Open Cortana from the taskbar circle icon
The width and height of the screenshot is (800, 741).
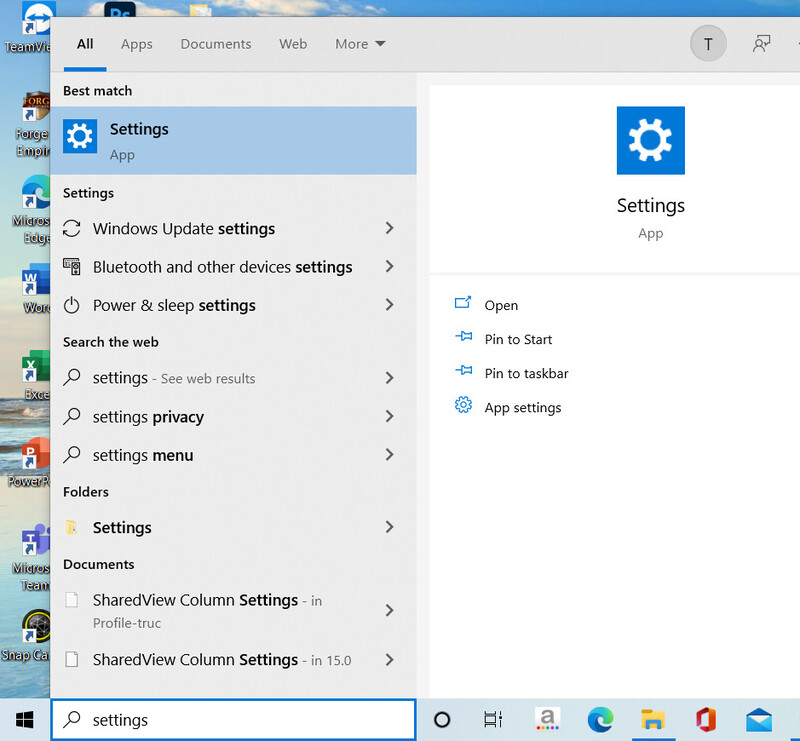pos(442,720)
